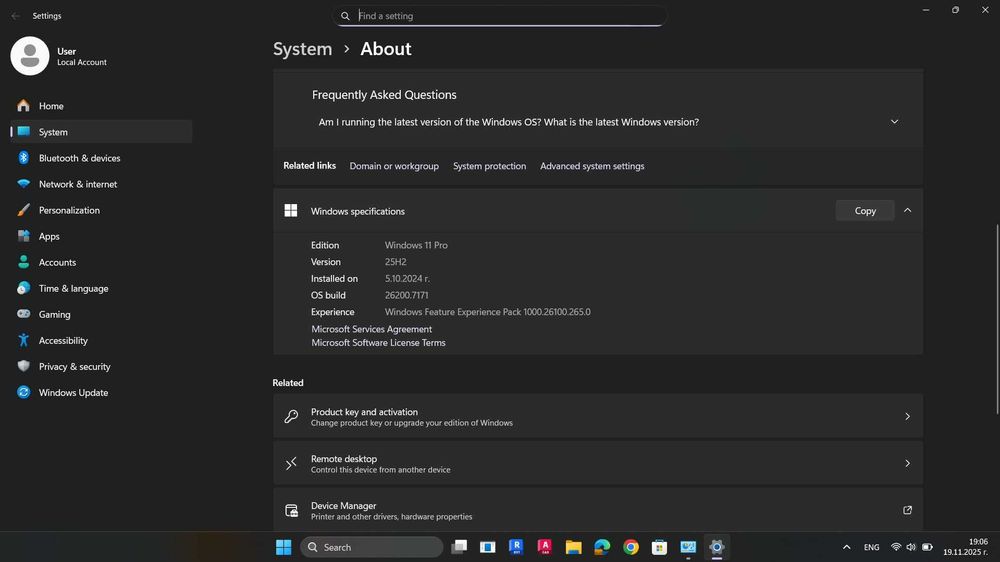The width and height of the screenshot is (1000, 562).
Task: Open Accessibility settings
Action: (101, 341)
